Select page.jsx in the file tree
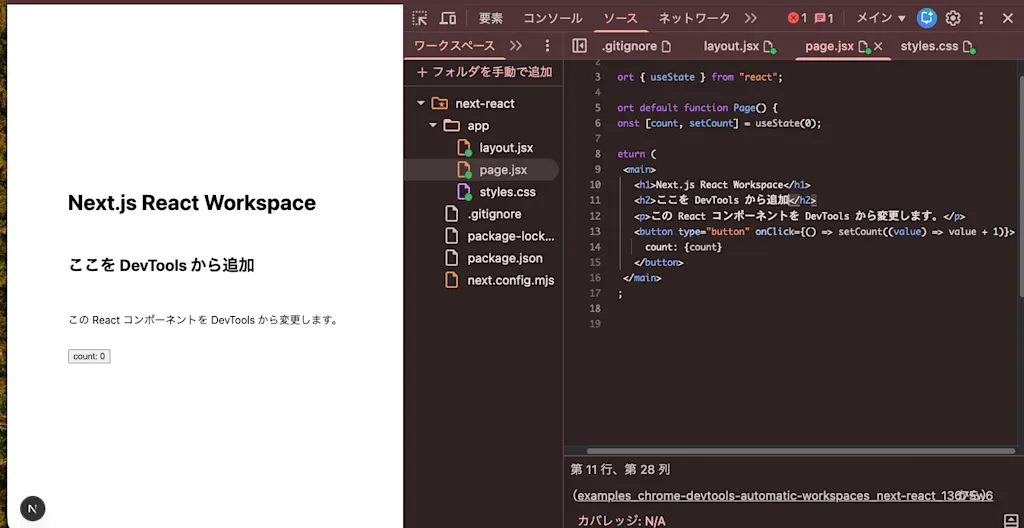The image size is (1024, 528). (x=503, y=170)
